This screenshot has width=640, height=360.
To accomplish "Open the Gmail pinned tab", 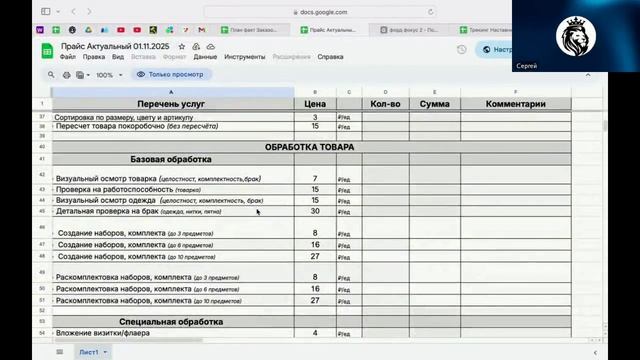I will [x=202, y=30].
